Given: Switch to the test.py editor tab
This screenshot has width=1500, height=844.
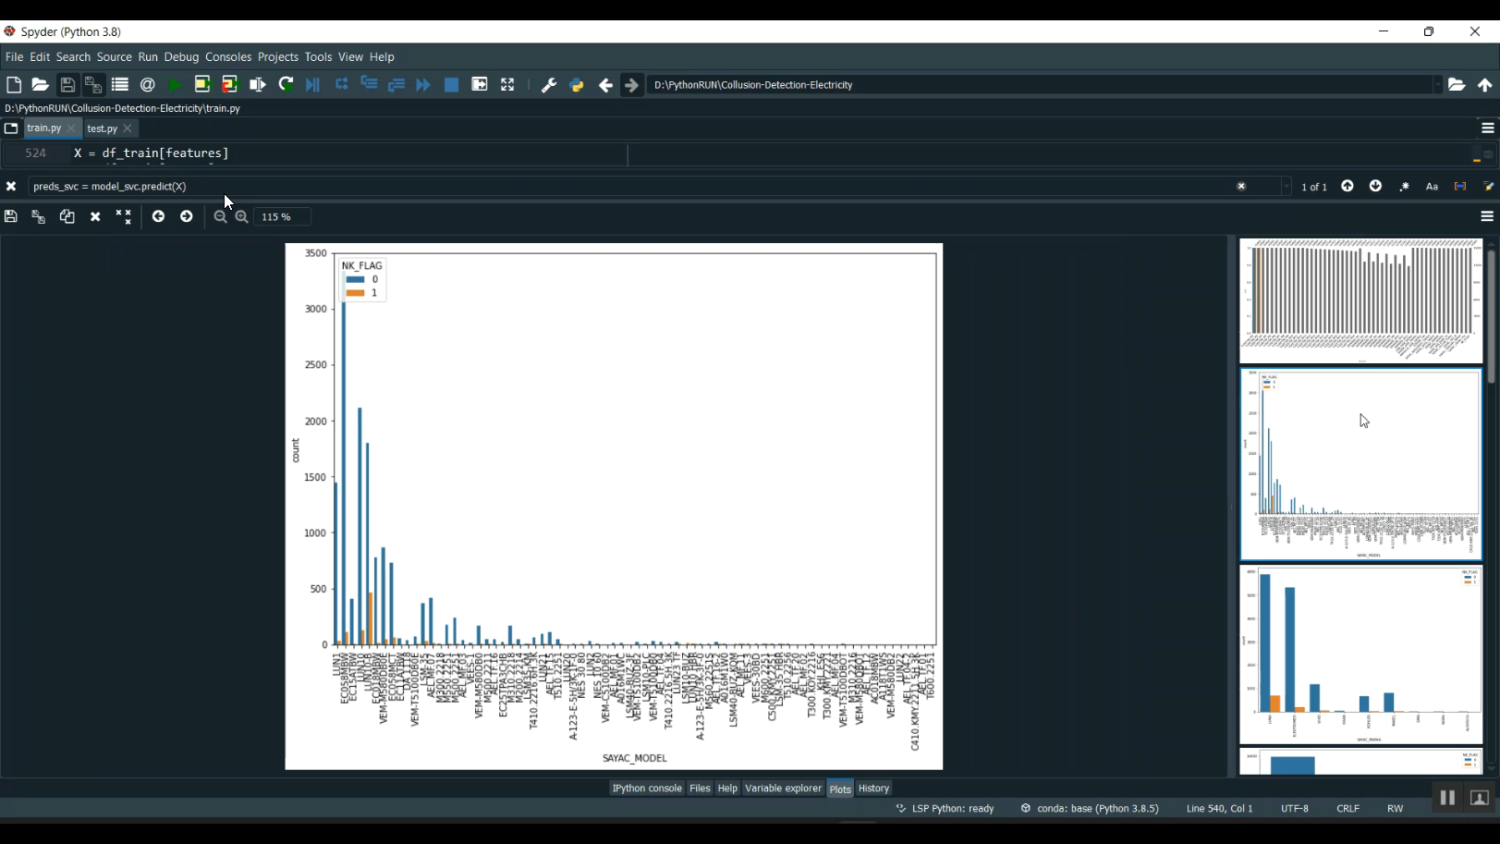Looking at the screenshot, I should coord(102,129).
